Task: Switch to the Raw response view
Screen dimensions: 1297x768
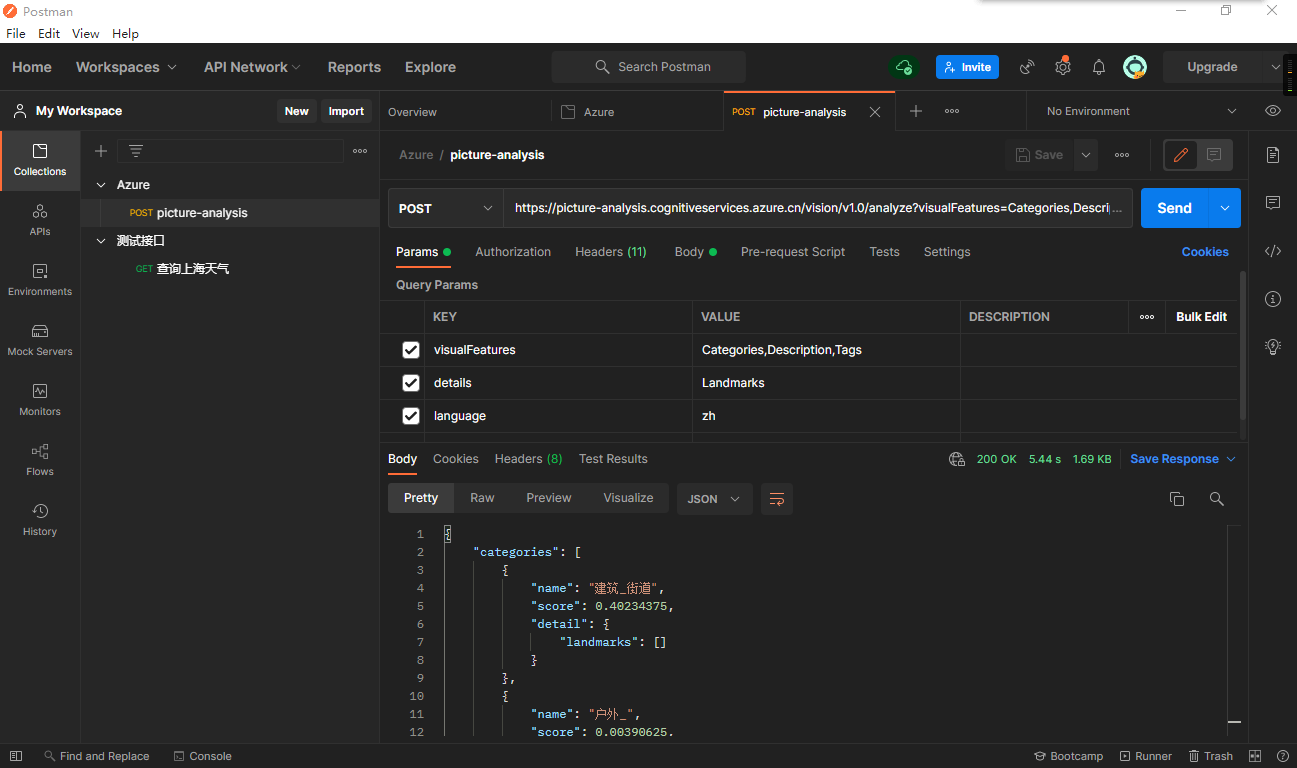Action: tap(482, 498)
